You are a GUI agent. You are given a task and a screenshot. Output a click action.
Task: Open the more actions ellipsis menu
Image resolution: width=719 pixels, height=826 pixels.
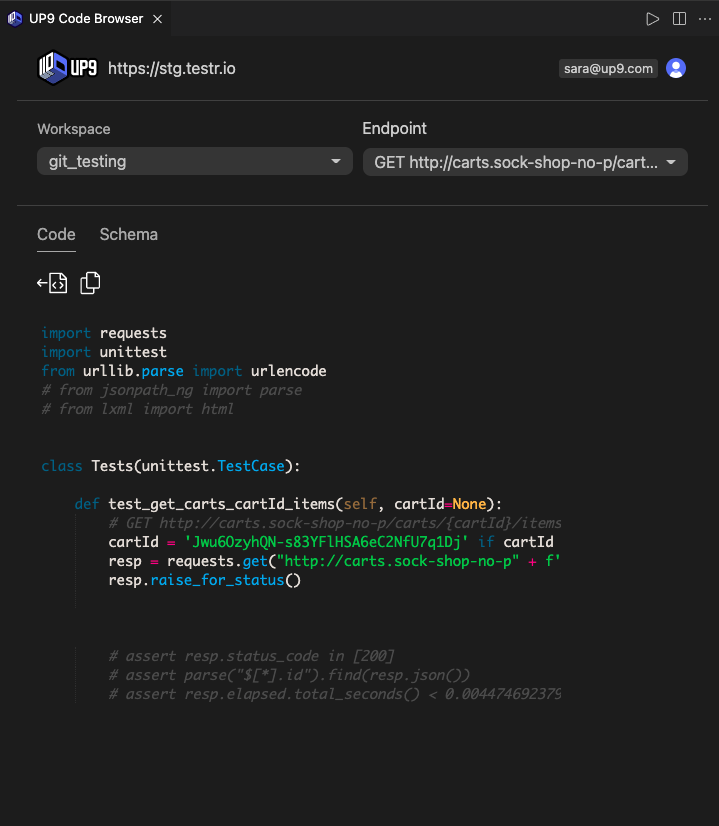705,19
